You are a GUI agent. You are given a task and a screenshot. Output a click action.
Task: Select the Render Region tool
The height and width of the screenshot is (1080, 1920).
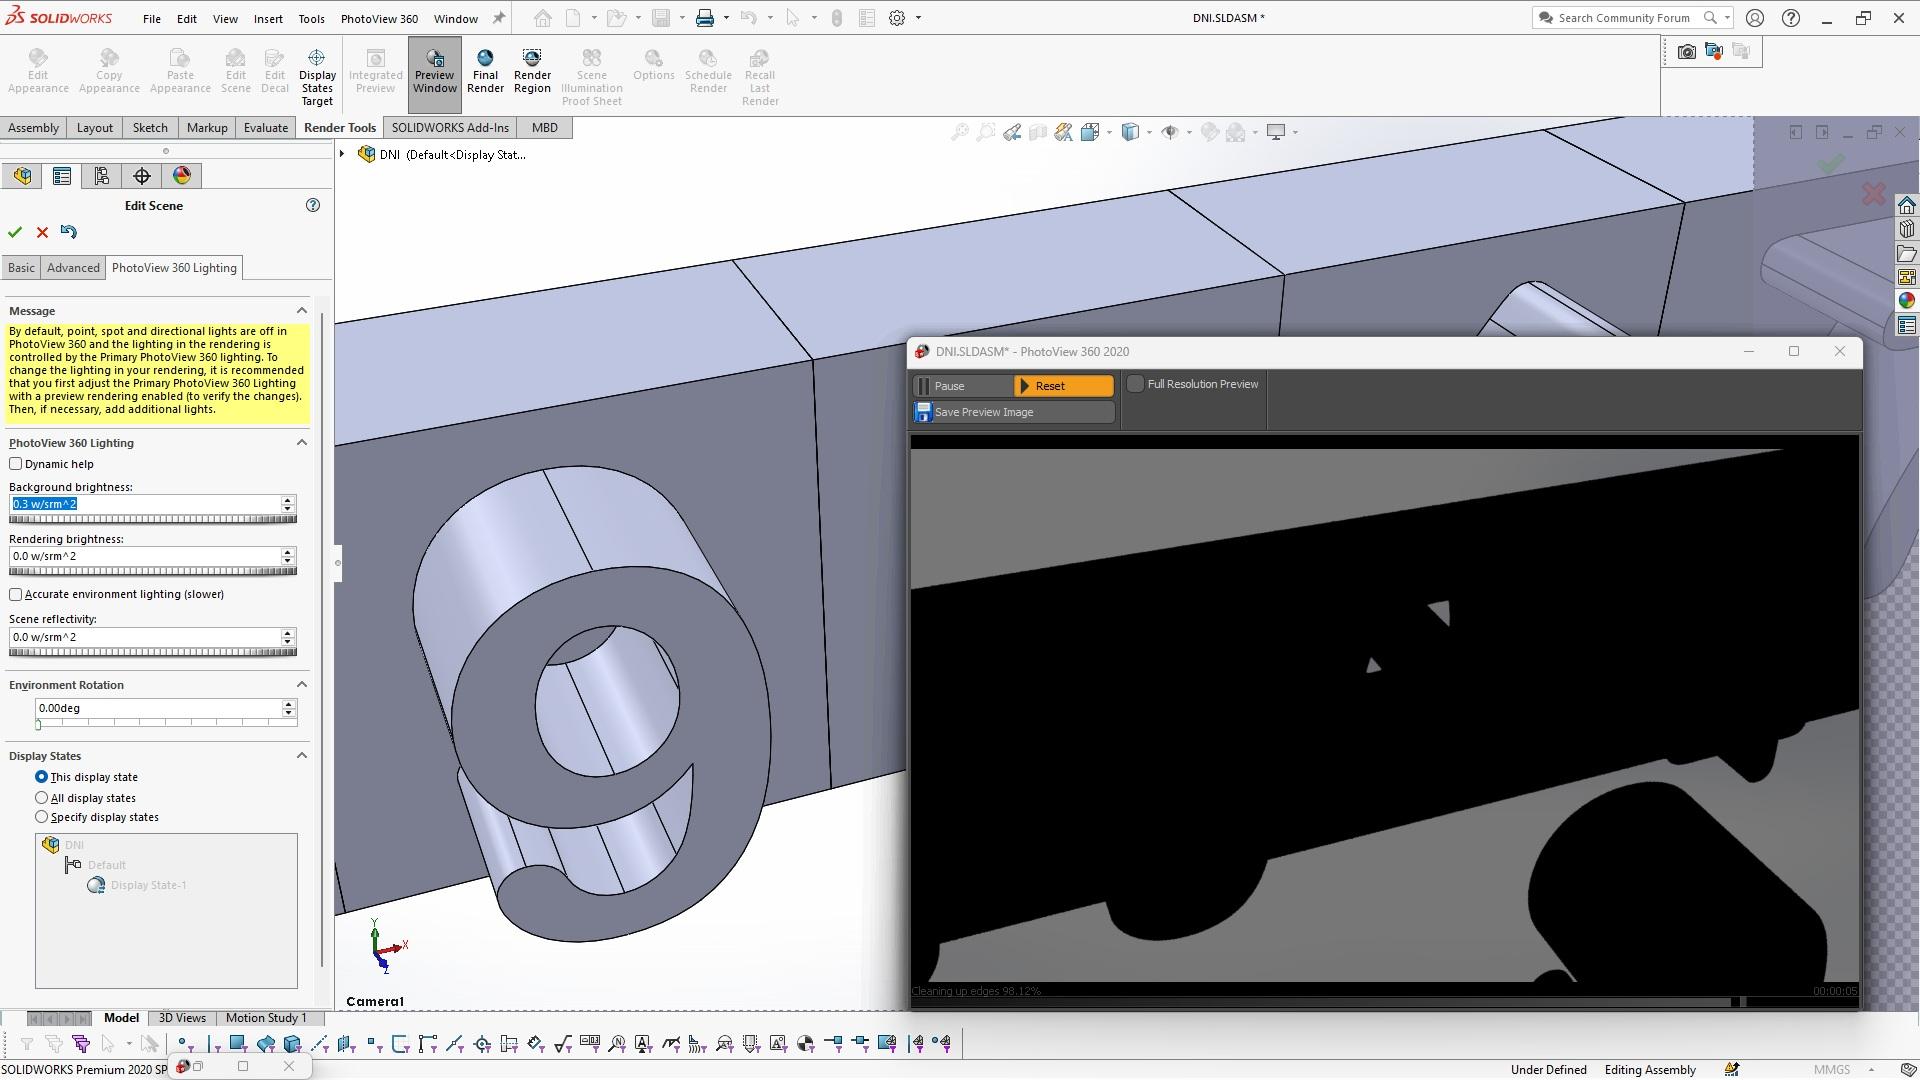(x=532, y=70)
